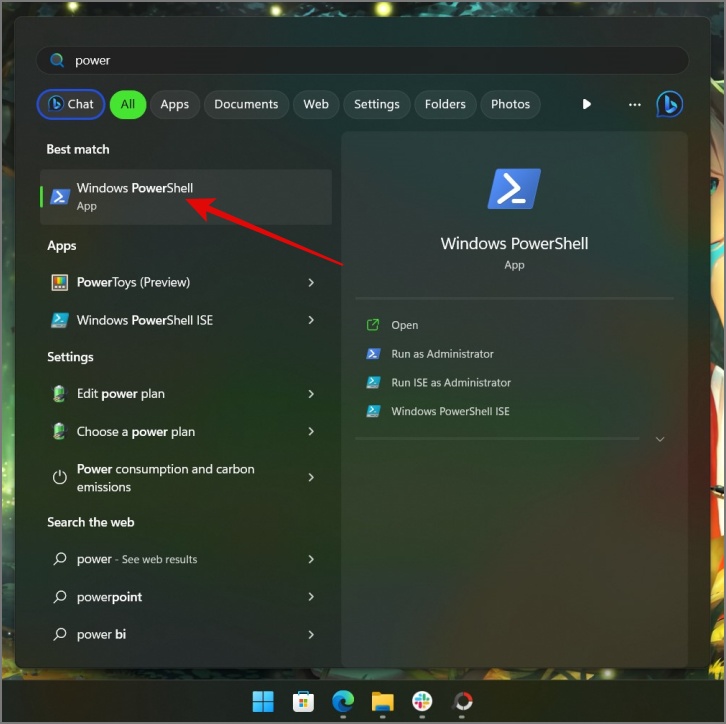Expand the powerpoint suggestion chevron

click(311, 597)
